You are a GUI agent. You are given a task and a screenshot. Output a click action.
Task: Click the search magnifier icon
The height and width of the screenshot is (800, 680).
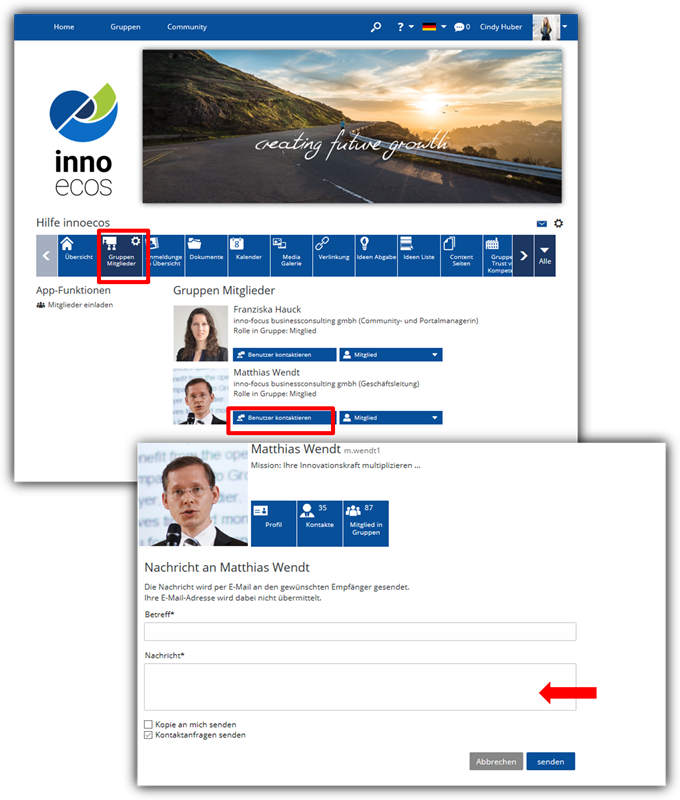click(x=376, y=27)
